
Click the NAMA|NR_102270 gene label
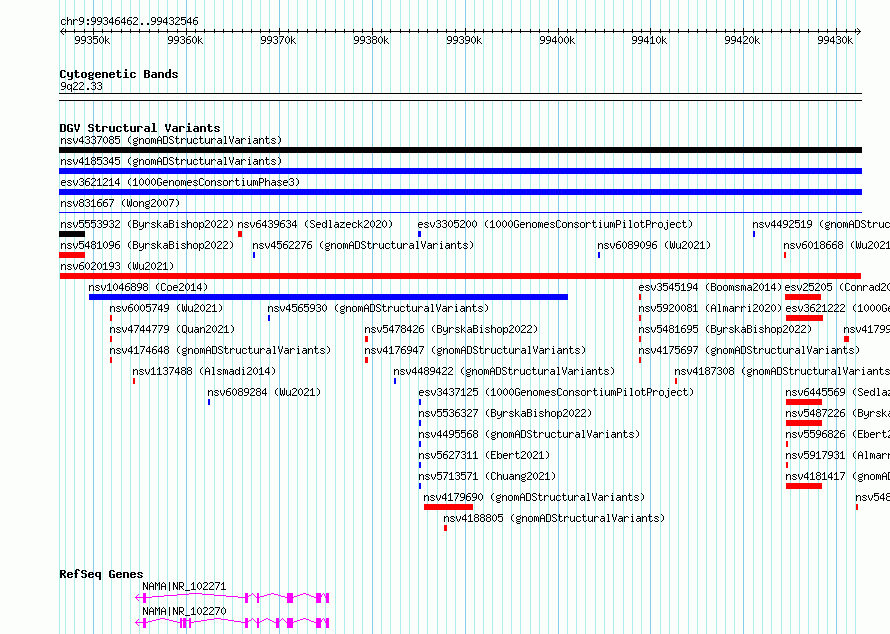tap(184, 611)
